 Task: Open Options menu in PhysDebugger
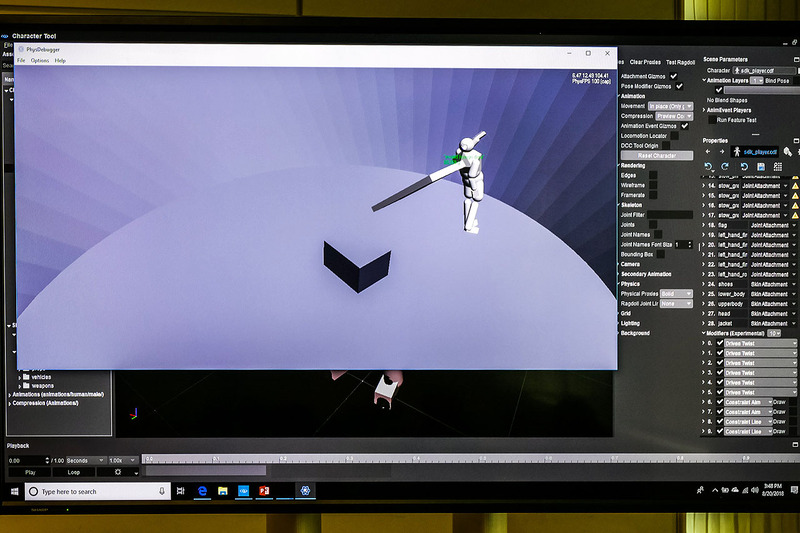40,60
